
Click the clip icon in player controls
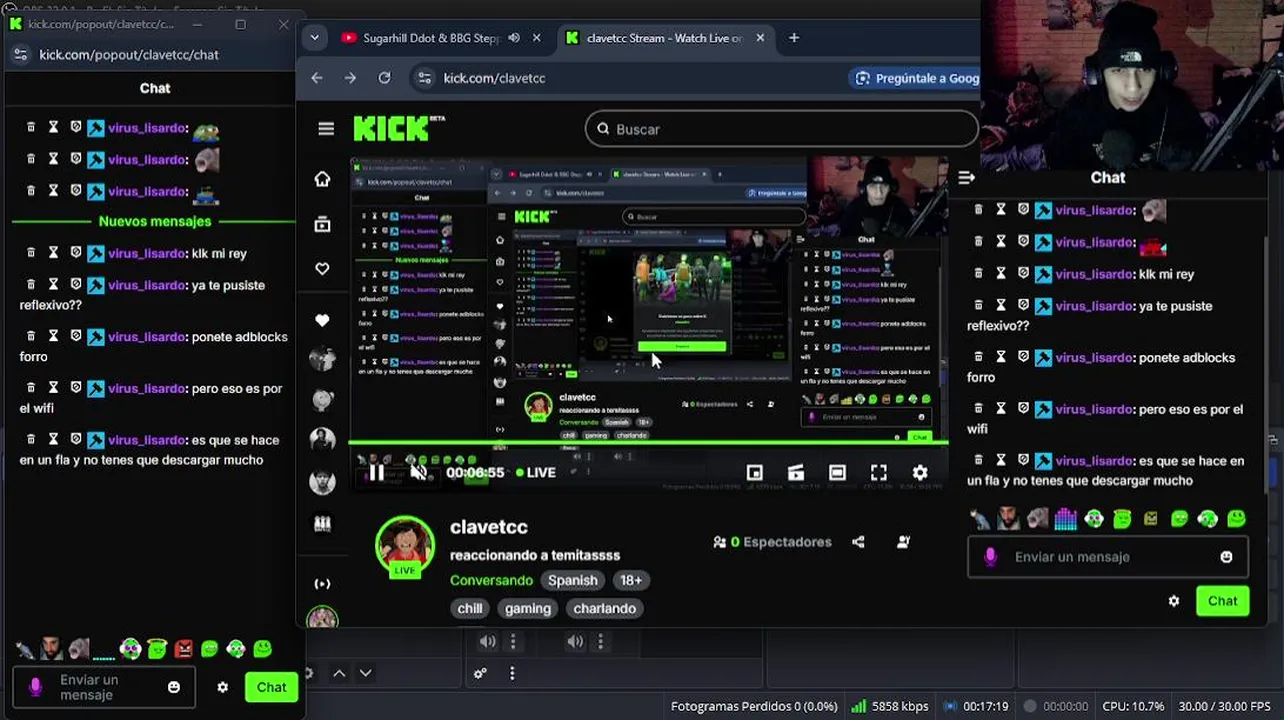pyautogui.click(x=796, y=473)
